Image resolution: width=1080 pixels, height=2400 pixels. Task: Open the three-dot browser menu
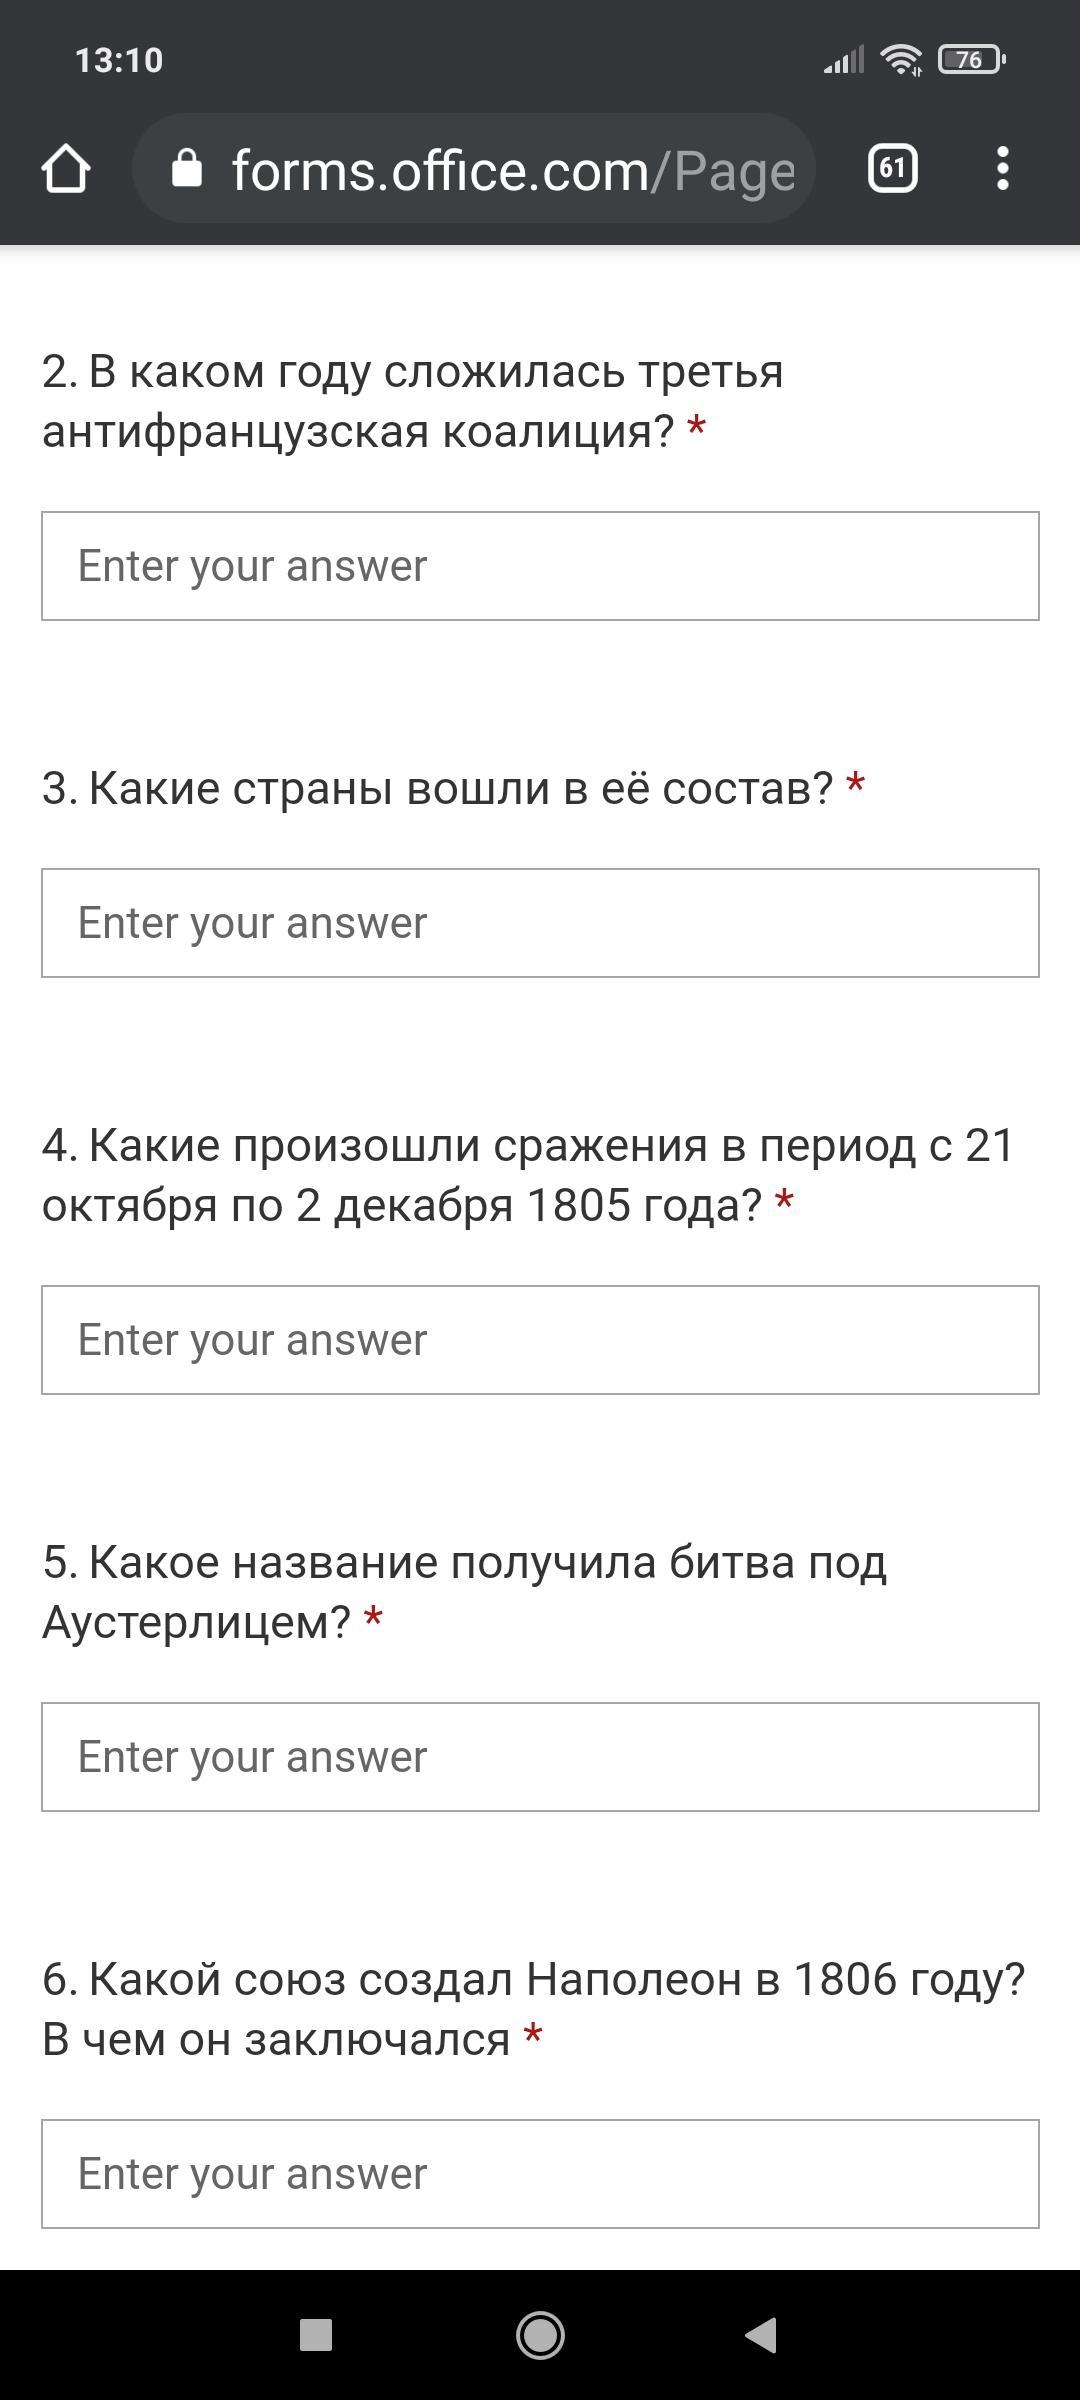[1003, 168]
